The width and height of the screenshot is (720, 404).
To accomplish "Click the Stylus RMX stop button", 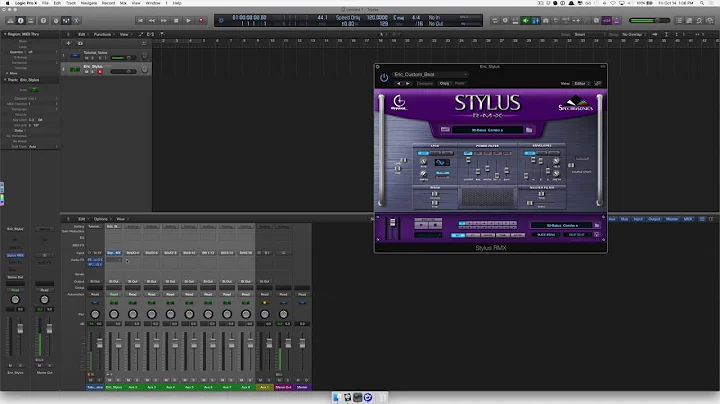I will coord(435,225).
